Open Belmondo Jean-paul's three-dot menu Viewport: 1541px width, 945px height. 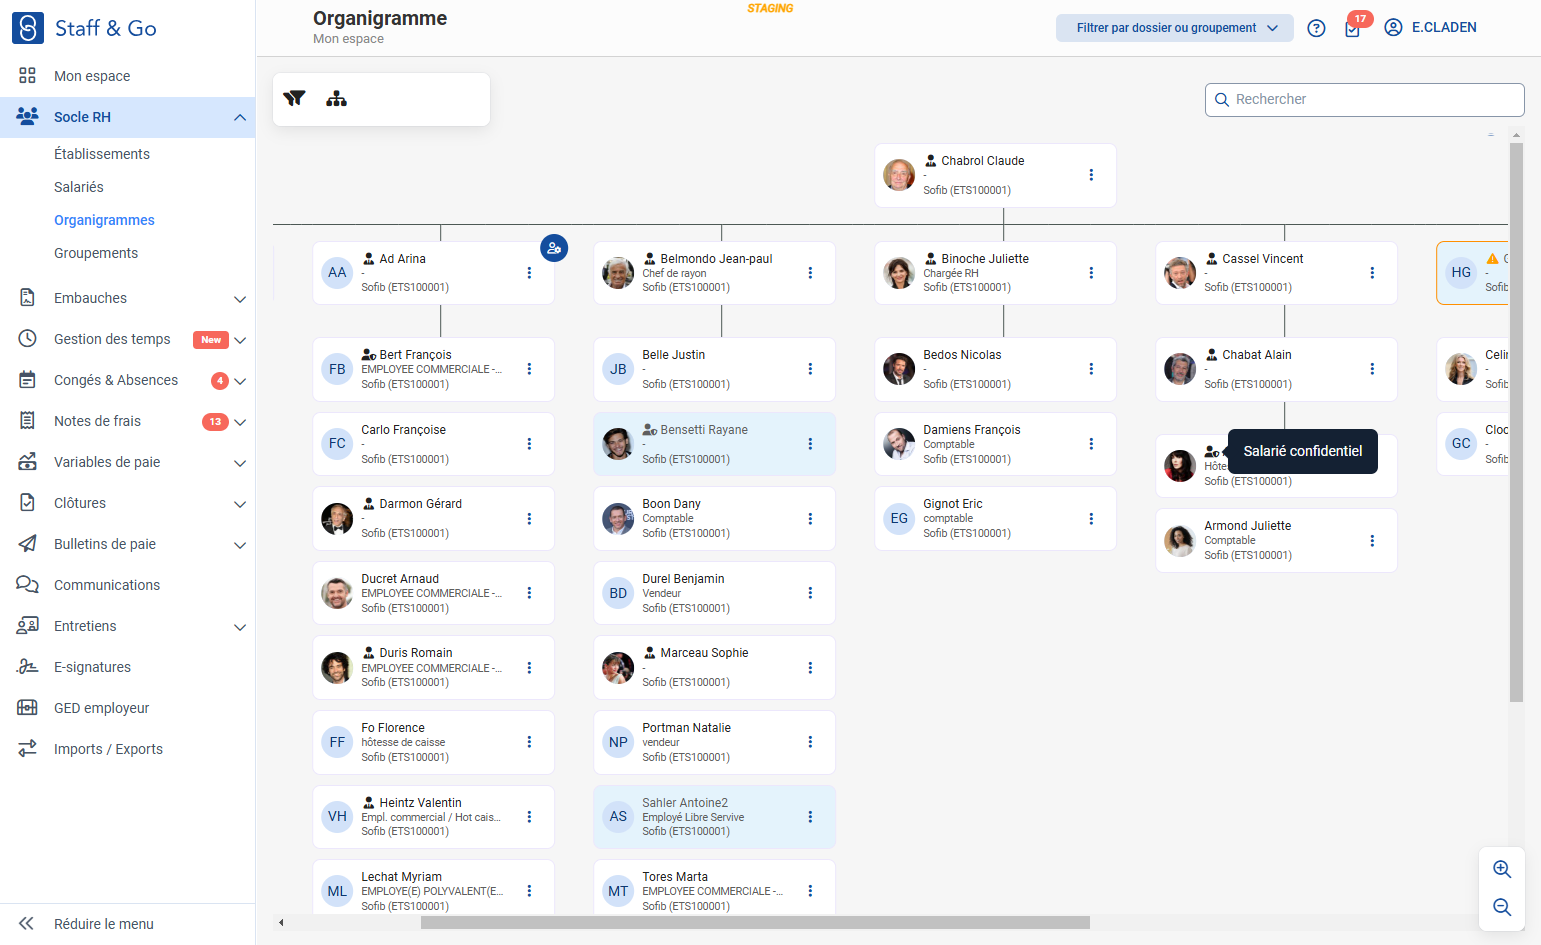tap(810, 273)
